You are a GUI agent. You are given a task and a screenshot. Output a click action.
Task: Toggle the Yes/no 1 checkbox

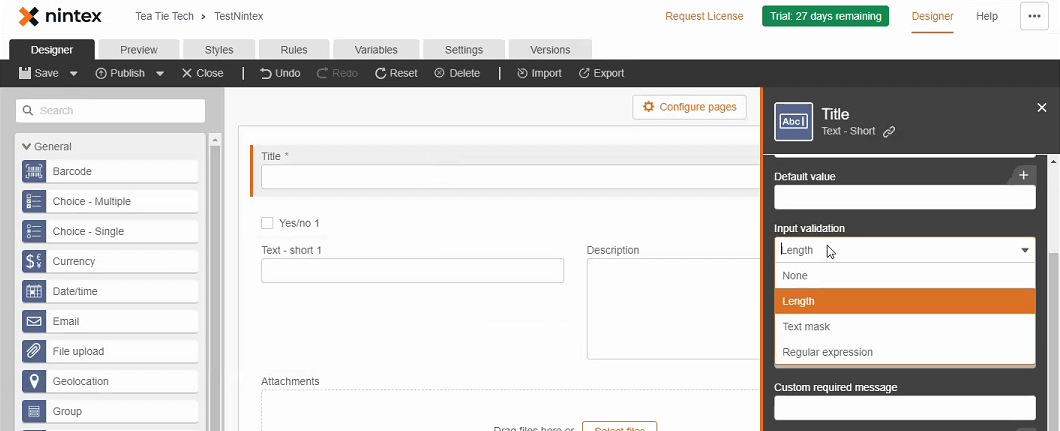coord(267,223)
